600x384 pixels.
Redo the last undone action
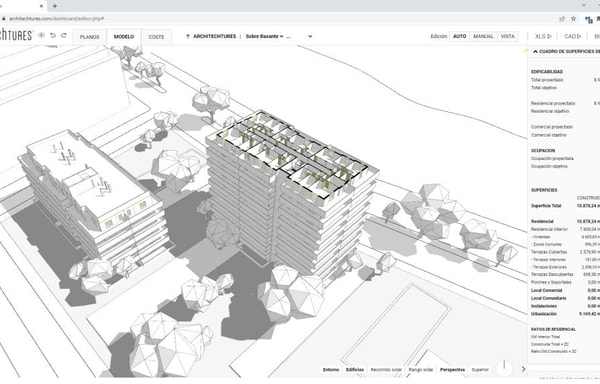tap(64, 36)
